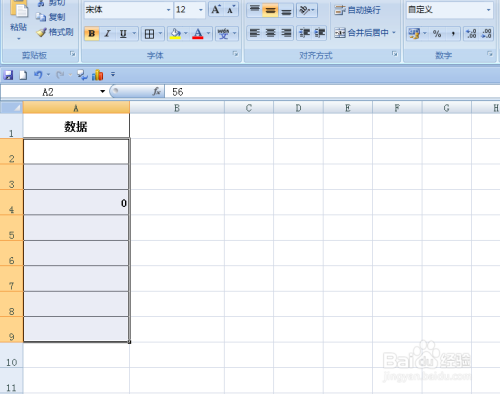Open the Clipboard (剪贴板) dialog launcher
500x394 pixels.
(72, 54)
